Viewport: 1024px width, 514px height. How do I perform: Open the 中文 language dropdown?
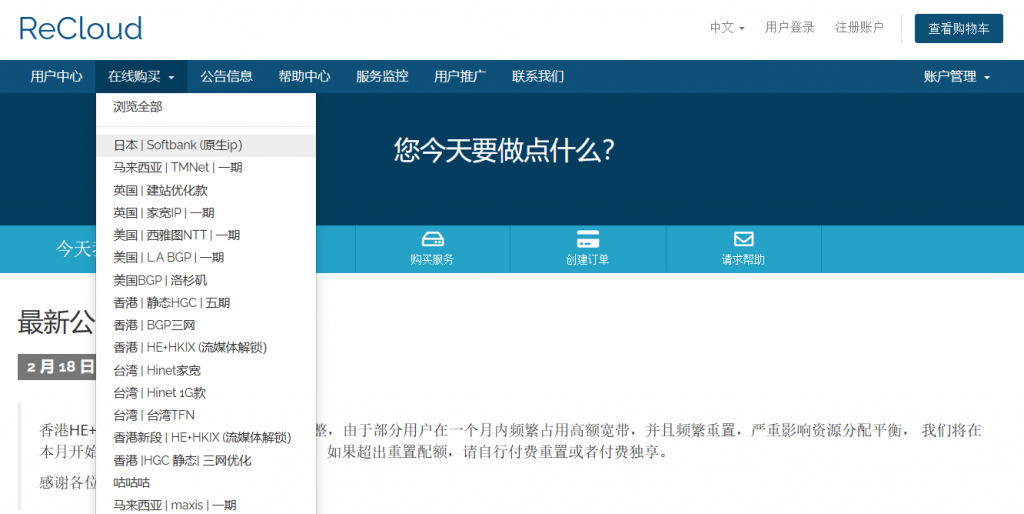(728, 27)
